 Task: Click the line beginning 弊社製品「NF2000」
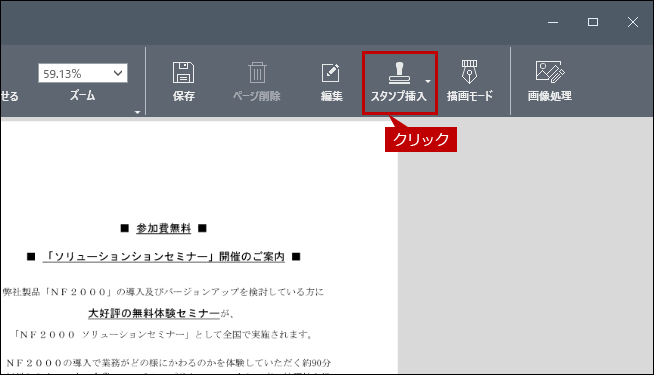tap(163, 292)
